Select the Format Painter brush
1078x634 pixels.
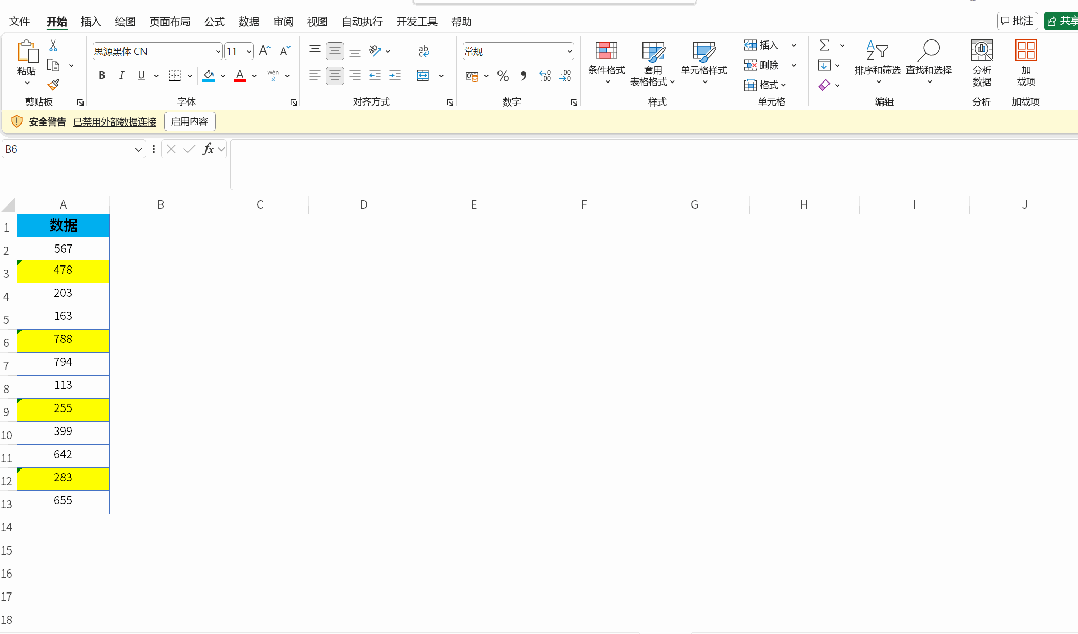click(53, 85)
